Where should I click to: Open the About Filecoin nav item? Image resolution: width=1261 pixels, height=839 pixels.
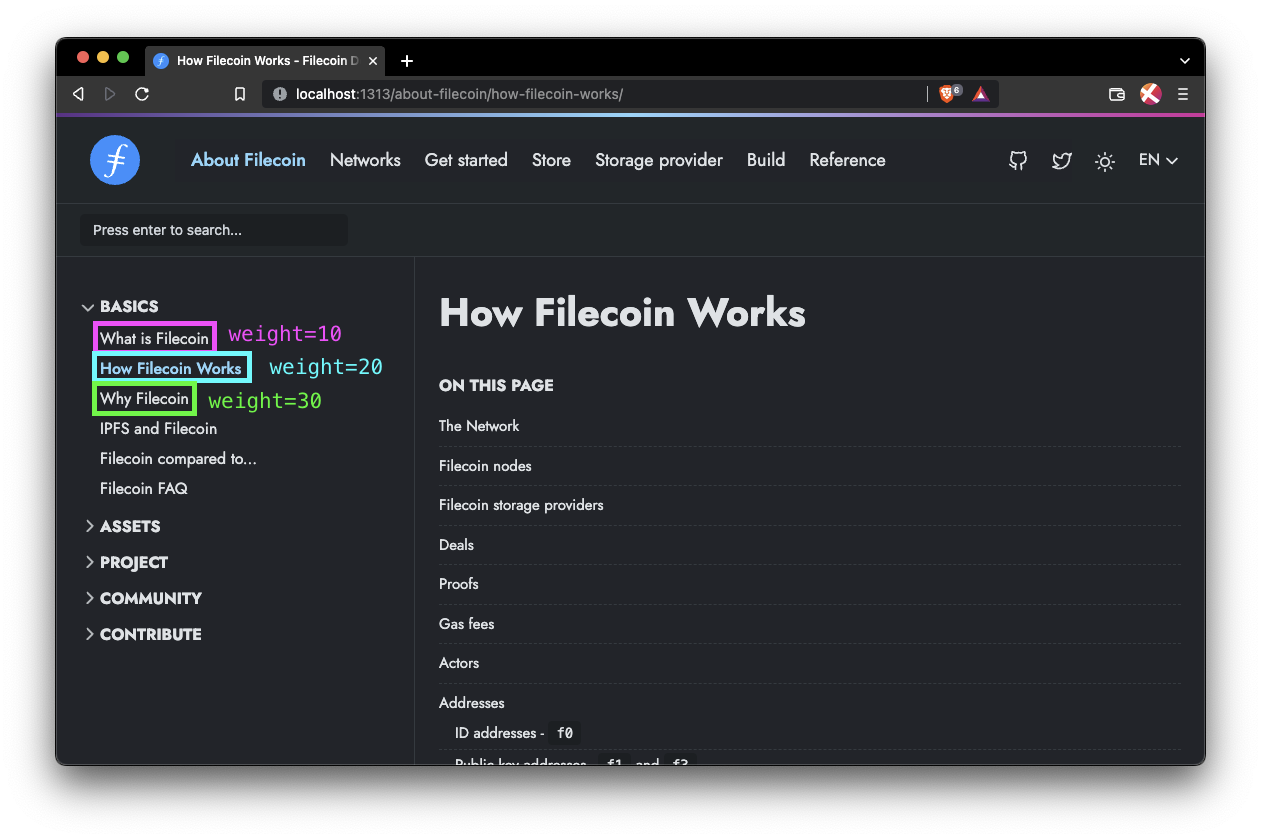point(248,160)
